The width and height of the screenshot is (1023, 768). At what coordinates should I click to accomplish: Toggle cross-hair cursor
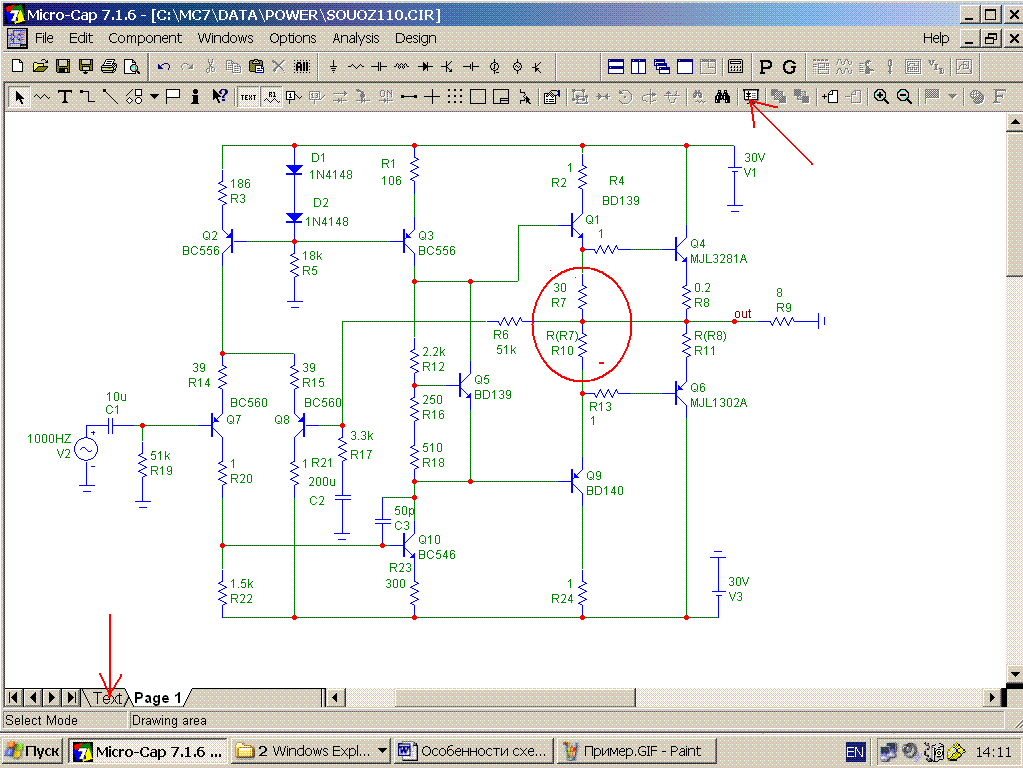click(432, 97)
